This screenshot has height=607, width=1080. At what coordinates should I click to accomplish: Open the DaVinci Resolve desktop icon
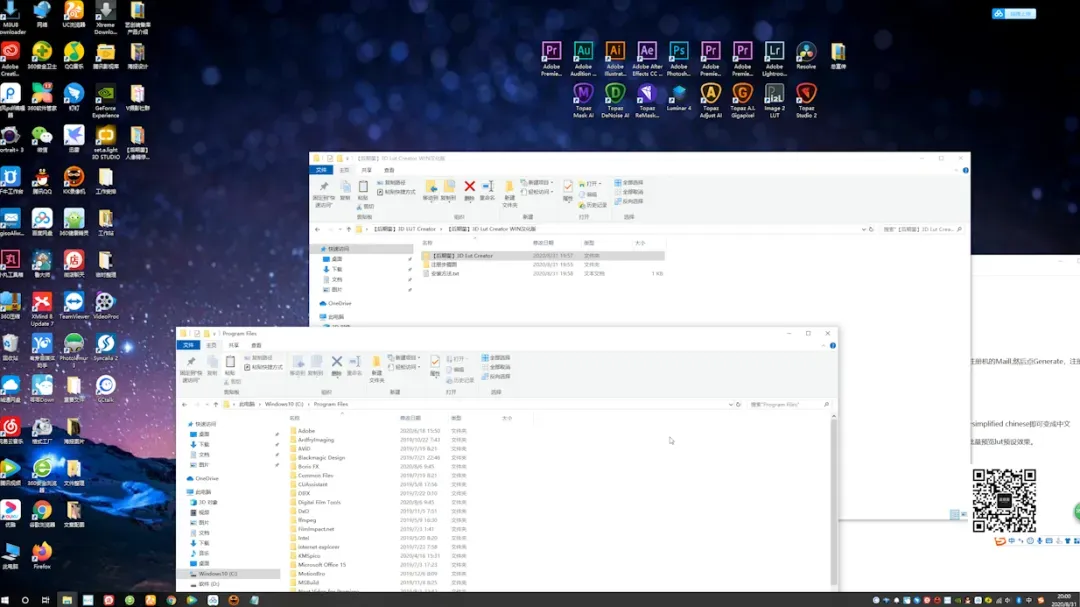pyautogui.click(x=806, y=52)
